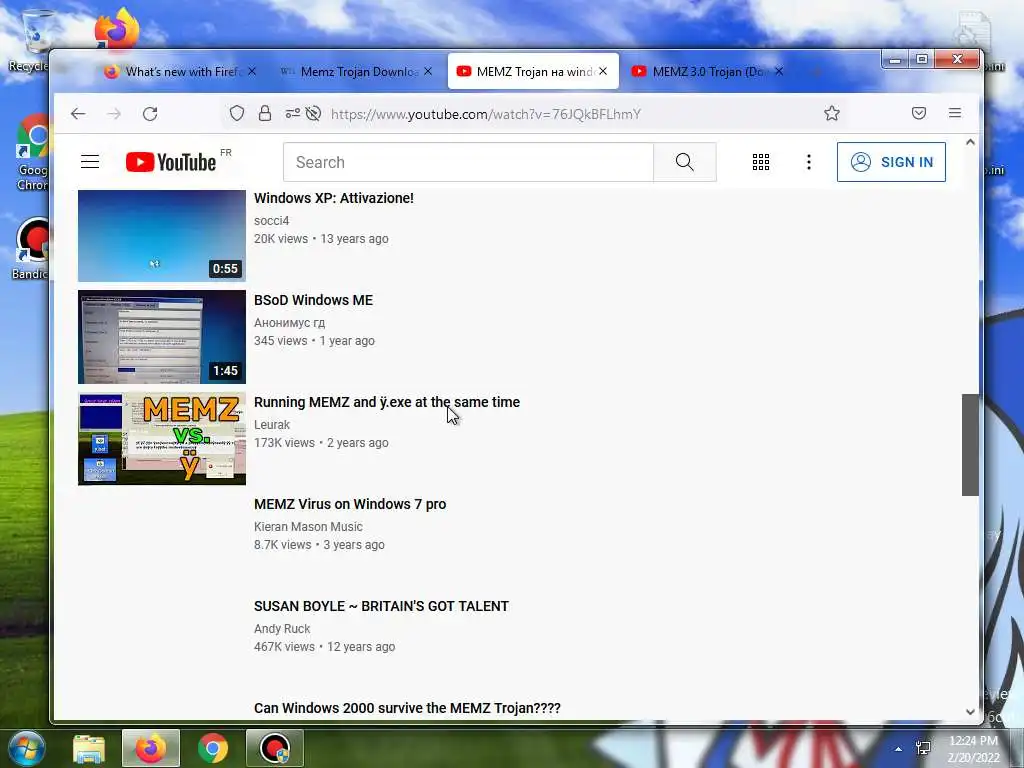Click the scrollbar up arrow

point(970,142)
